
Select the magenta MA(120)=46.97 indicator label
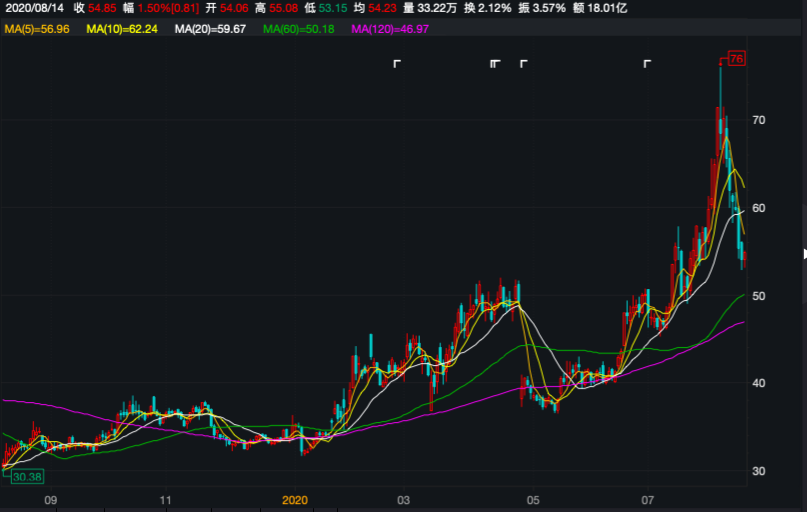pyautogui.click(x=390, y=30)
